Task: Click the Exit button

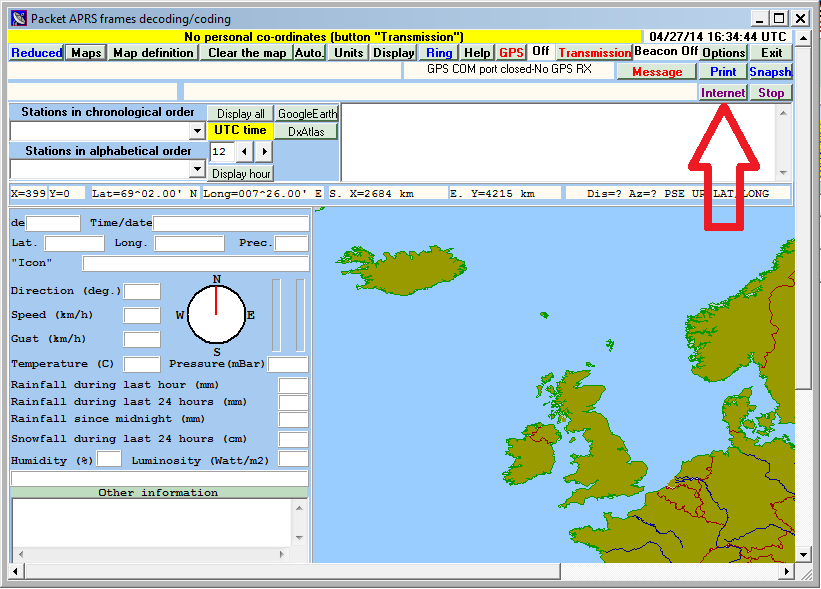Action: 771,53
